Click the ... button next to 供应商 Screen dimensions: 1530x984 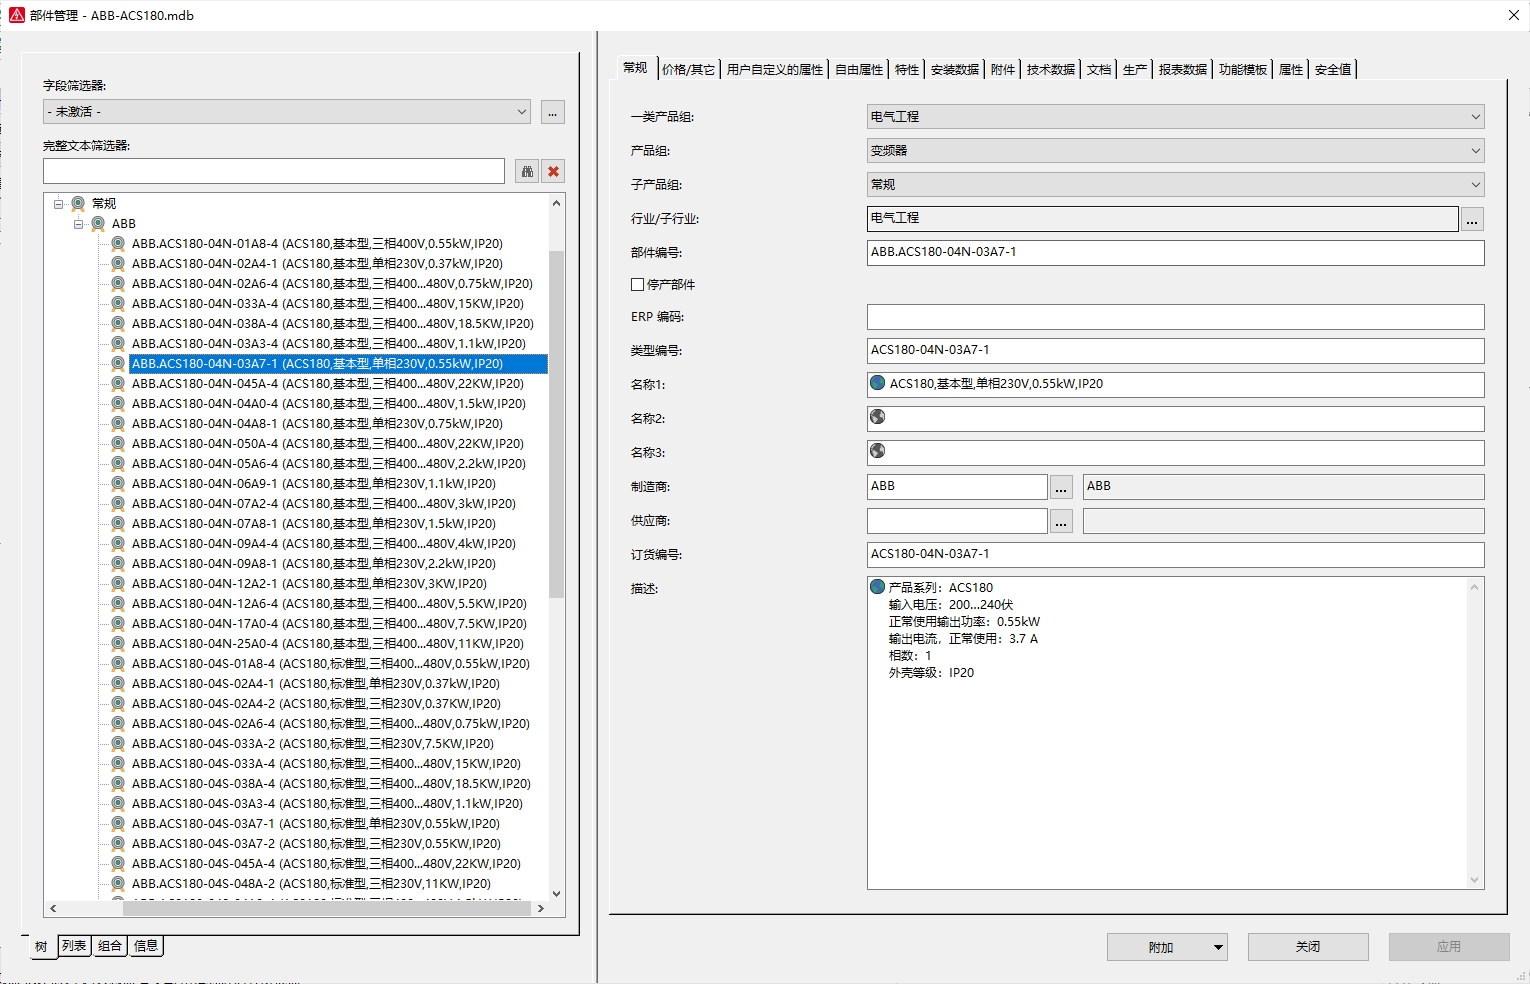tap(1061, 521)
